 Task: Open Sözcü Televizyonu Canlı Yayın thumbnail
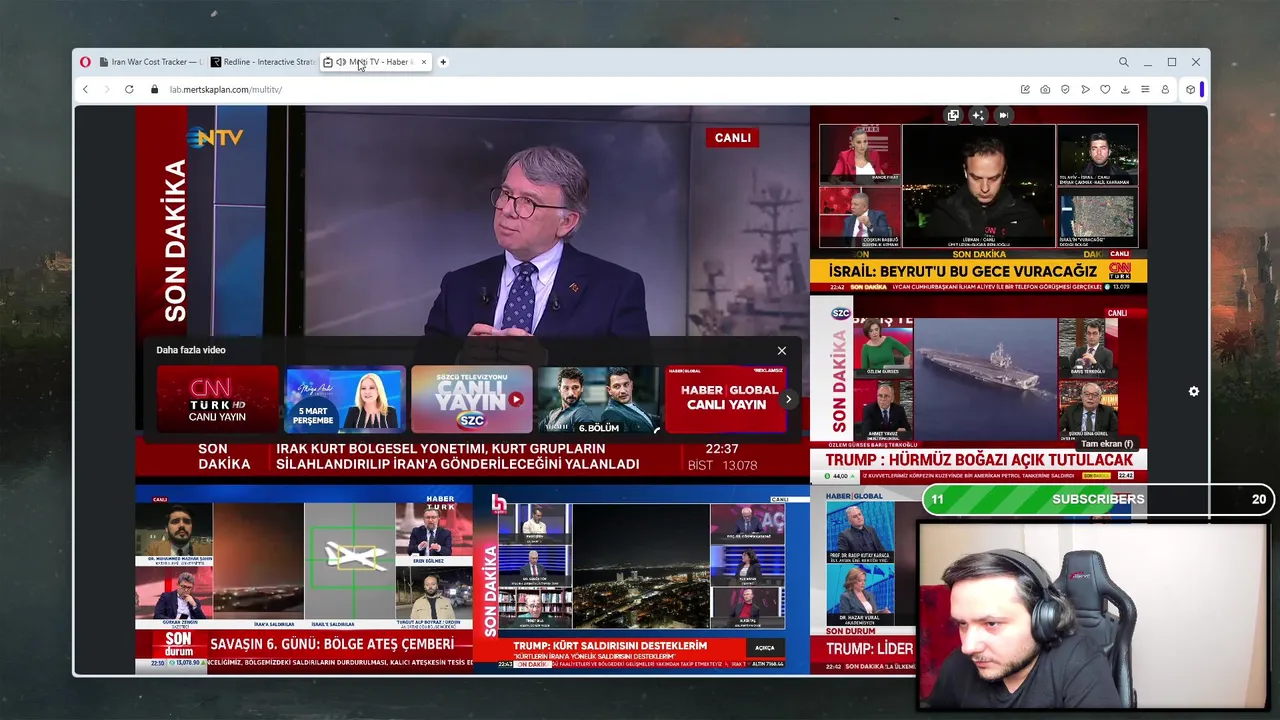[472, 399]
